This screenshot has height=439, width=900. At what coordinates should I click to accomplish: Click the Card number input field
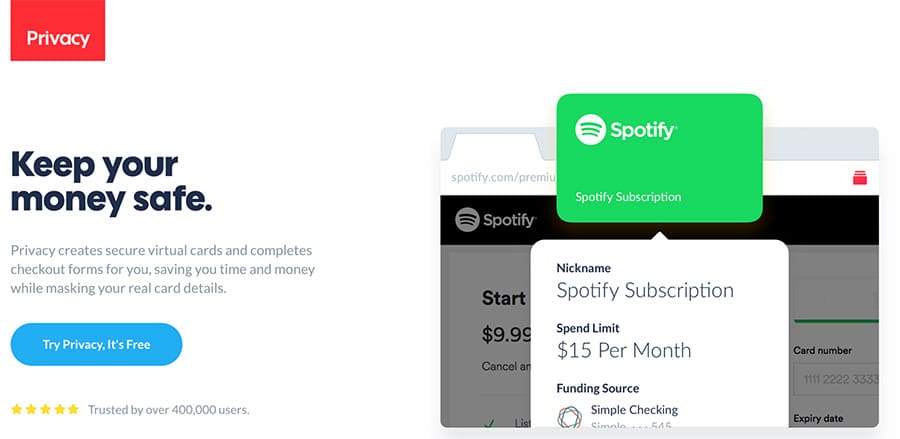836,379
